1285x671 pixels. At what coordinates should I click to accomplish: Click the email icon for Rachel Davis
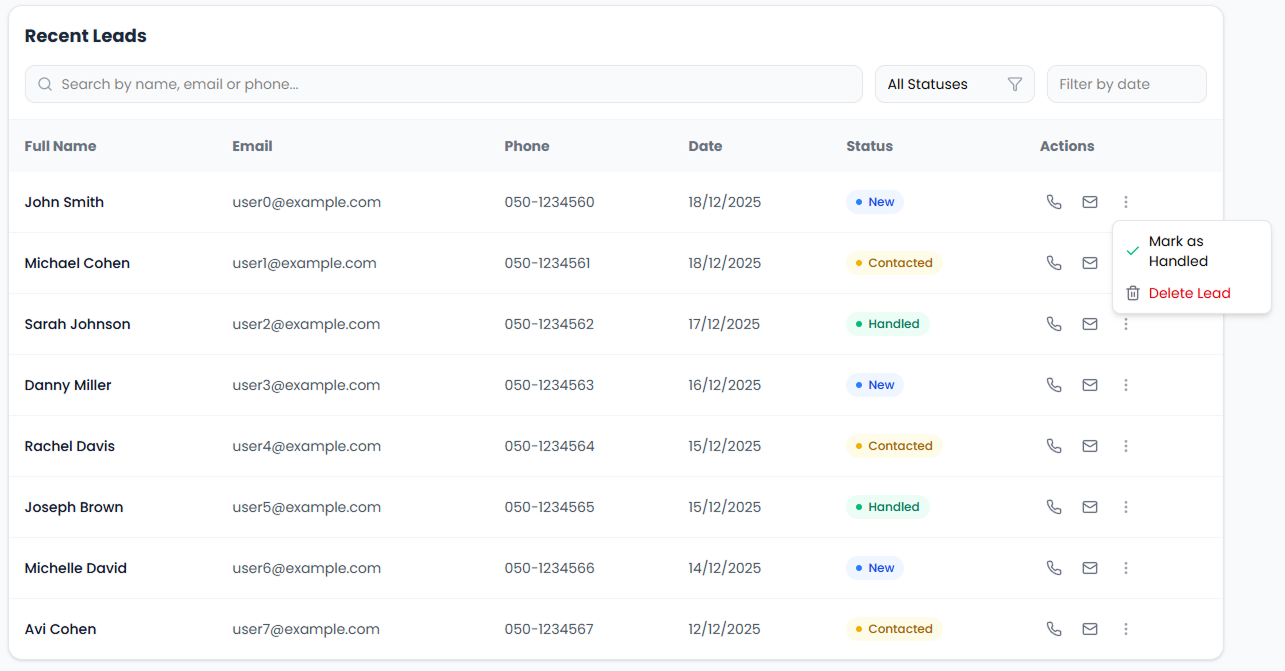click(1090, 446)
